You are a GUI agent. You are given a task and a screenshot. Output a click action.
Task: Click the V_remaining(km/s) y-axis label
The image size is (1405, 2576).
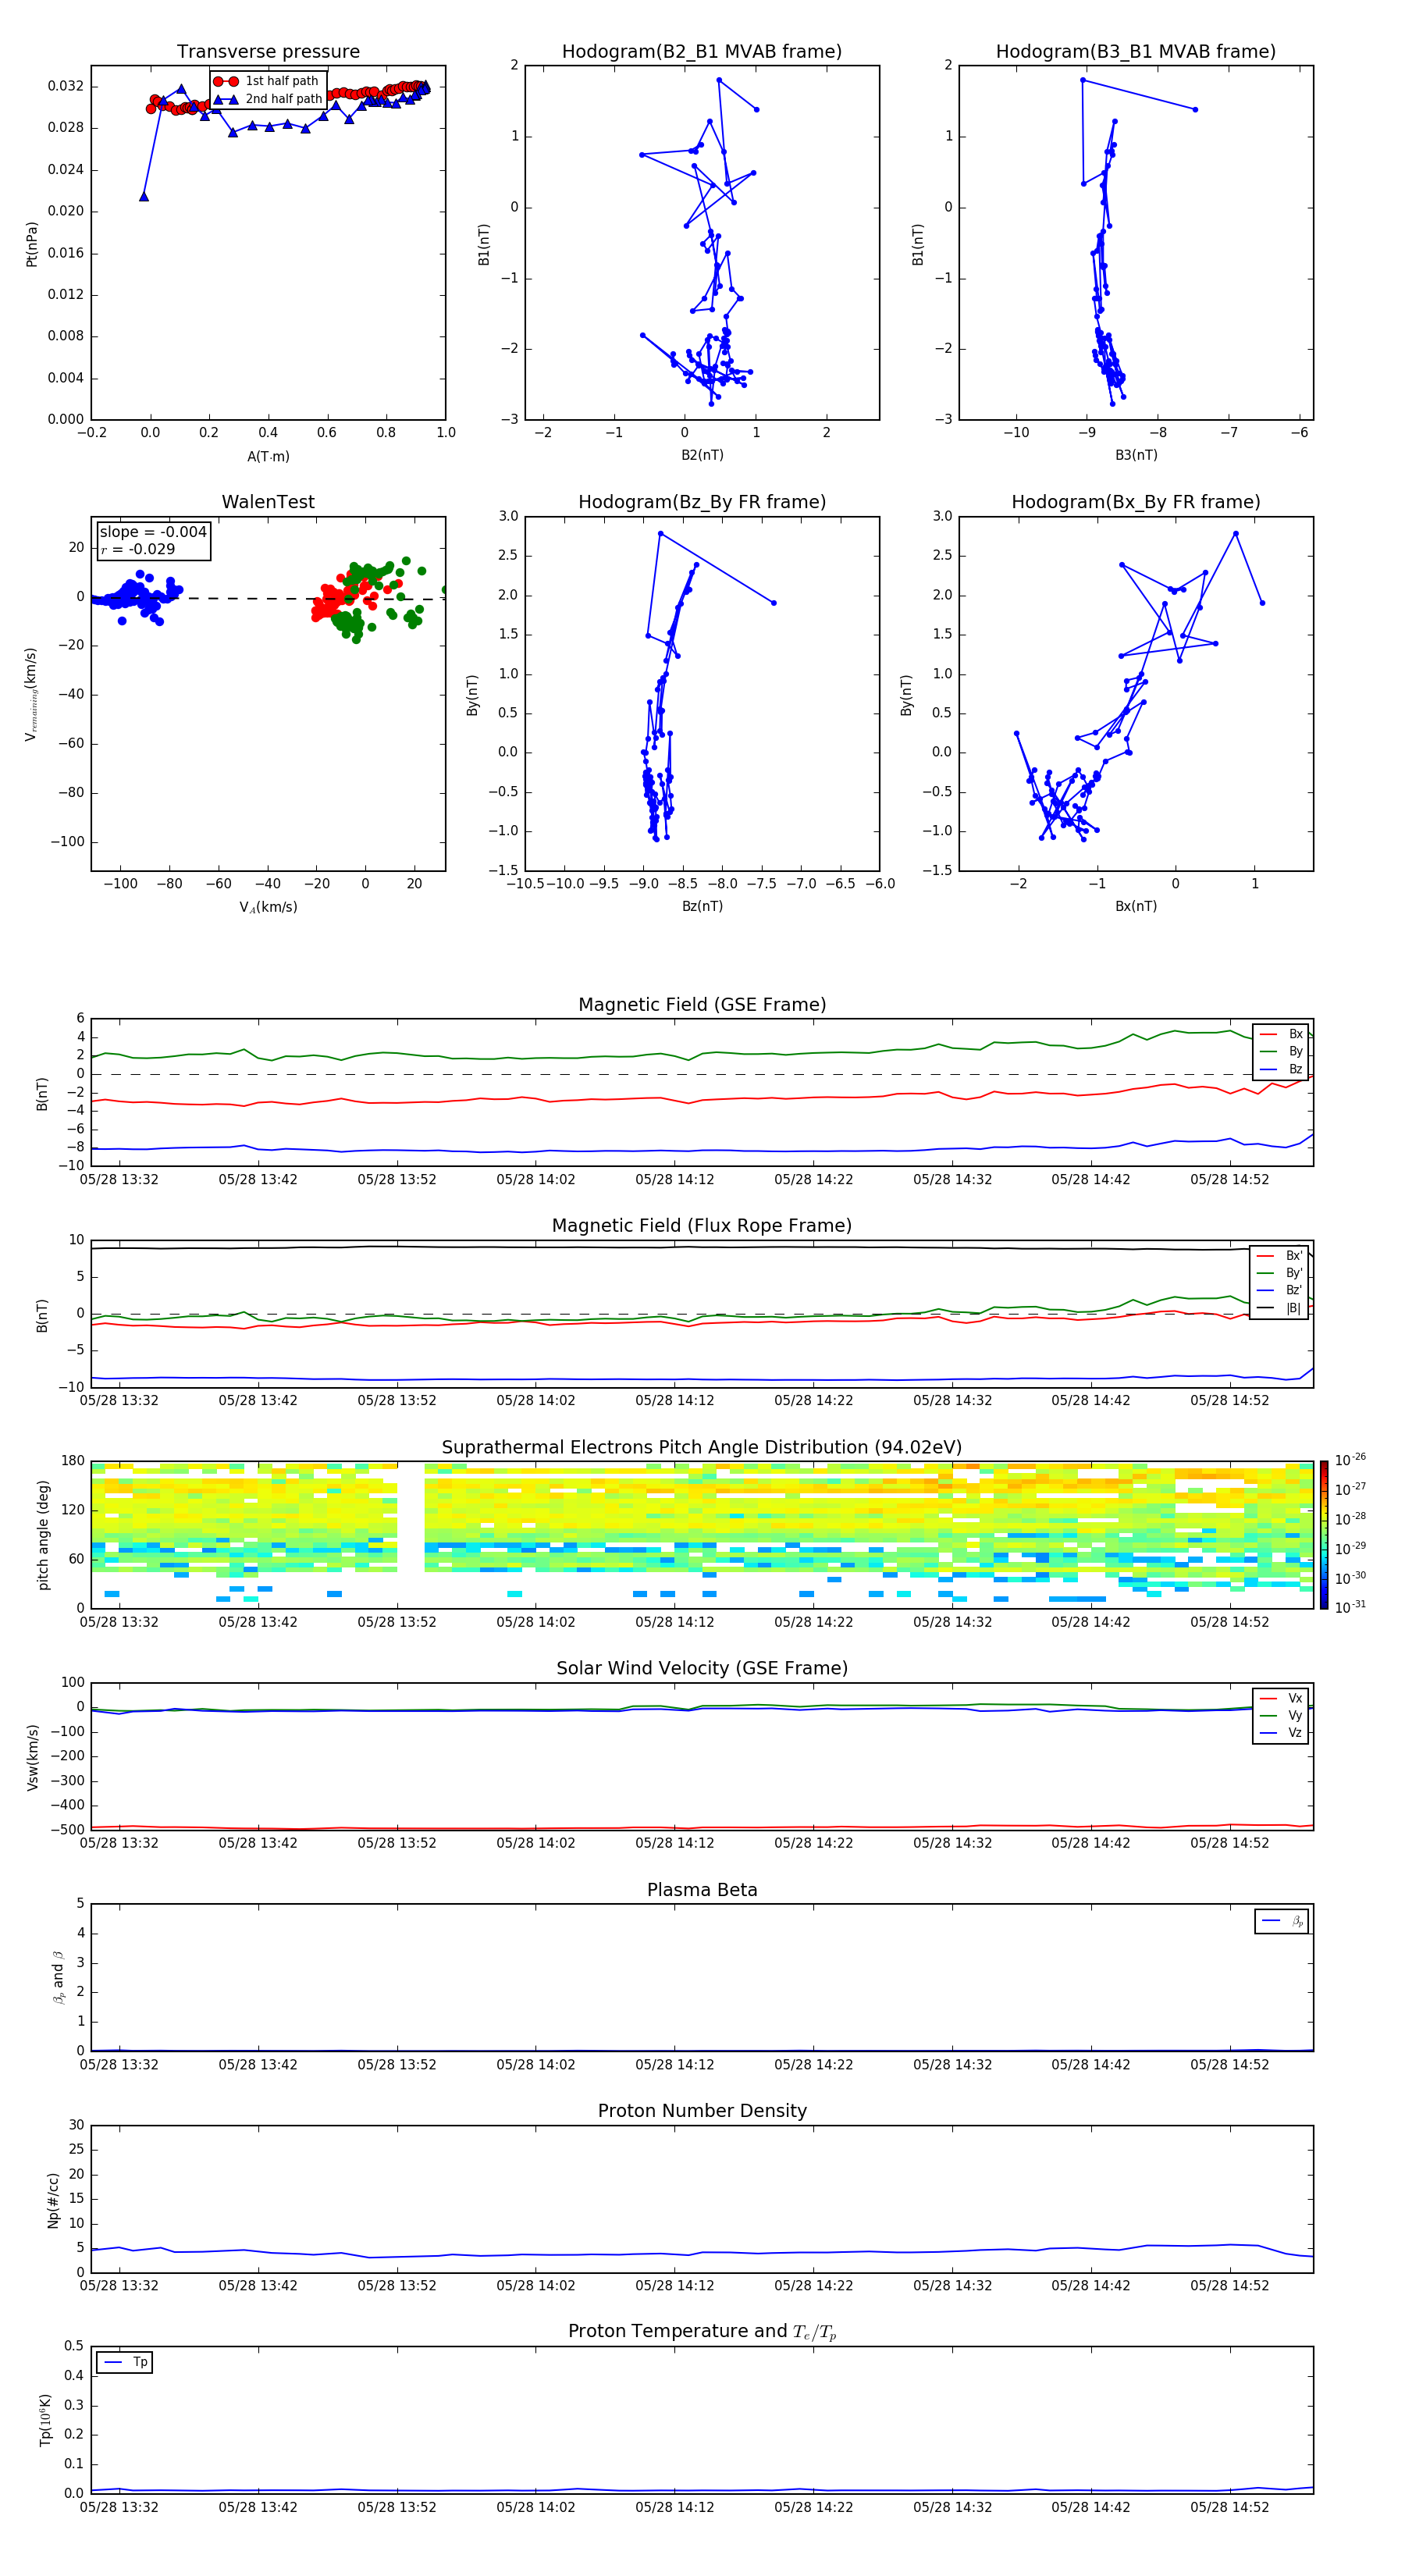coord(31,694)
